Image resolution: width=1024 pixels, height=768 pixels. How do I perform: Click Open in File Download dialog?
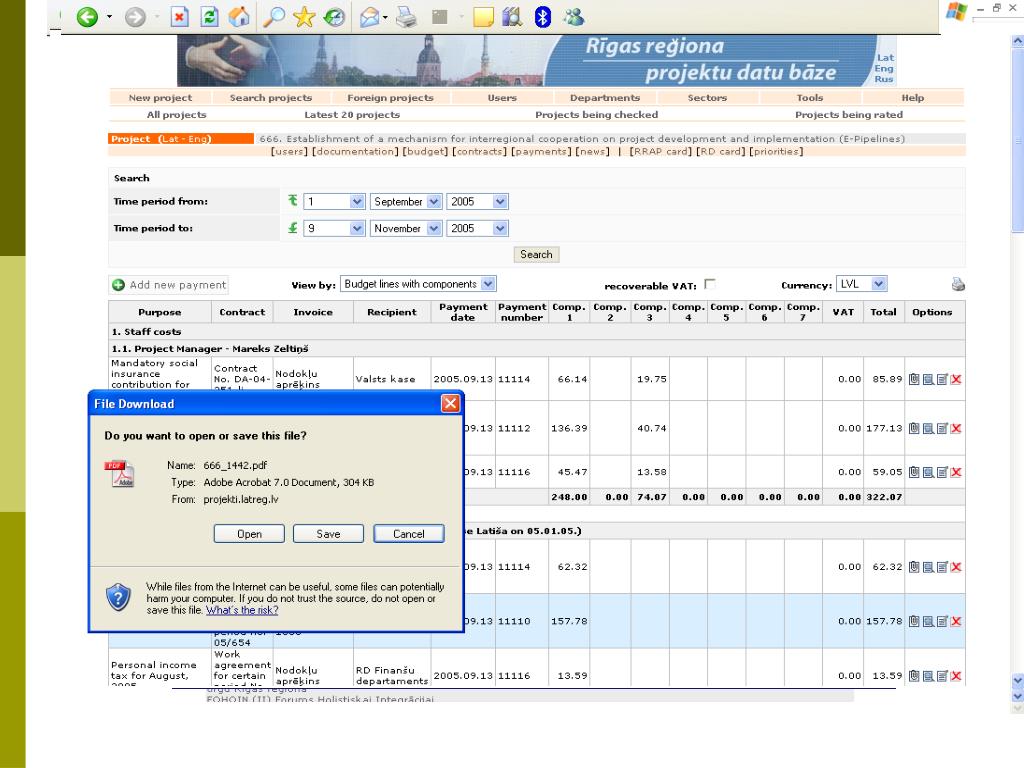249,534
